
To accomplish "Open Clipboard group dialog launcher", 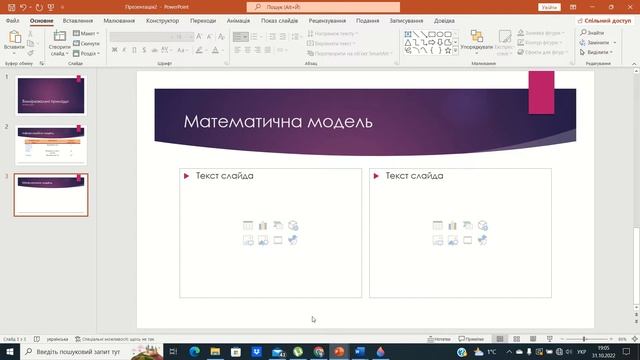I will (x=42, y=64).
